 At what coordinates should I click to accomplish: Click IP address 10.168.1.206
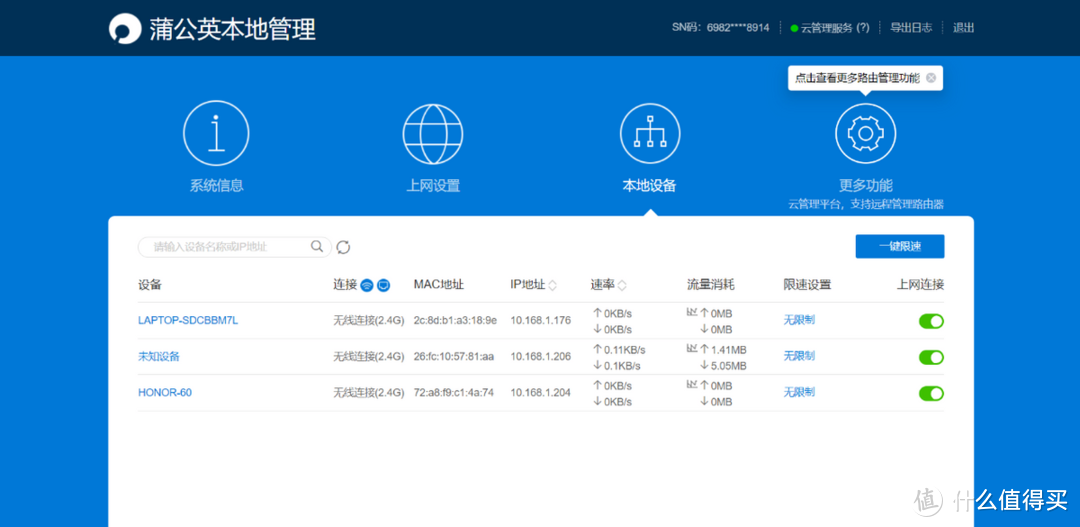[541, 357]
